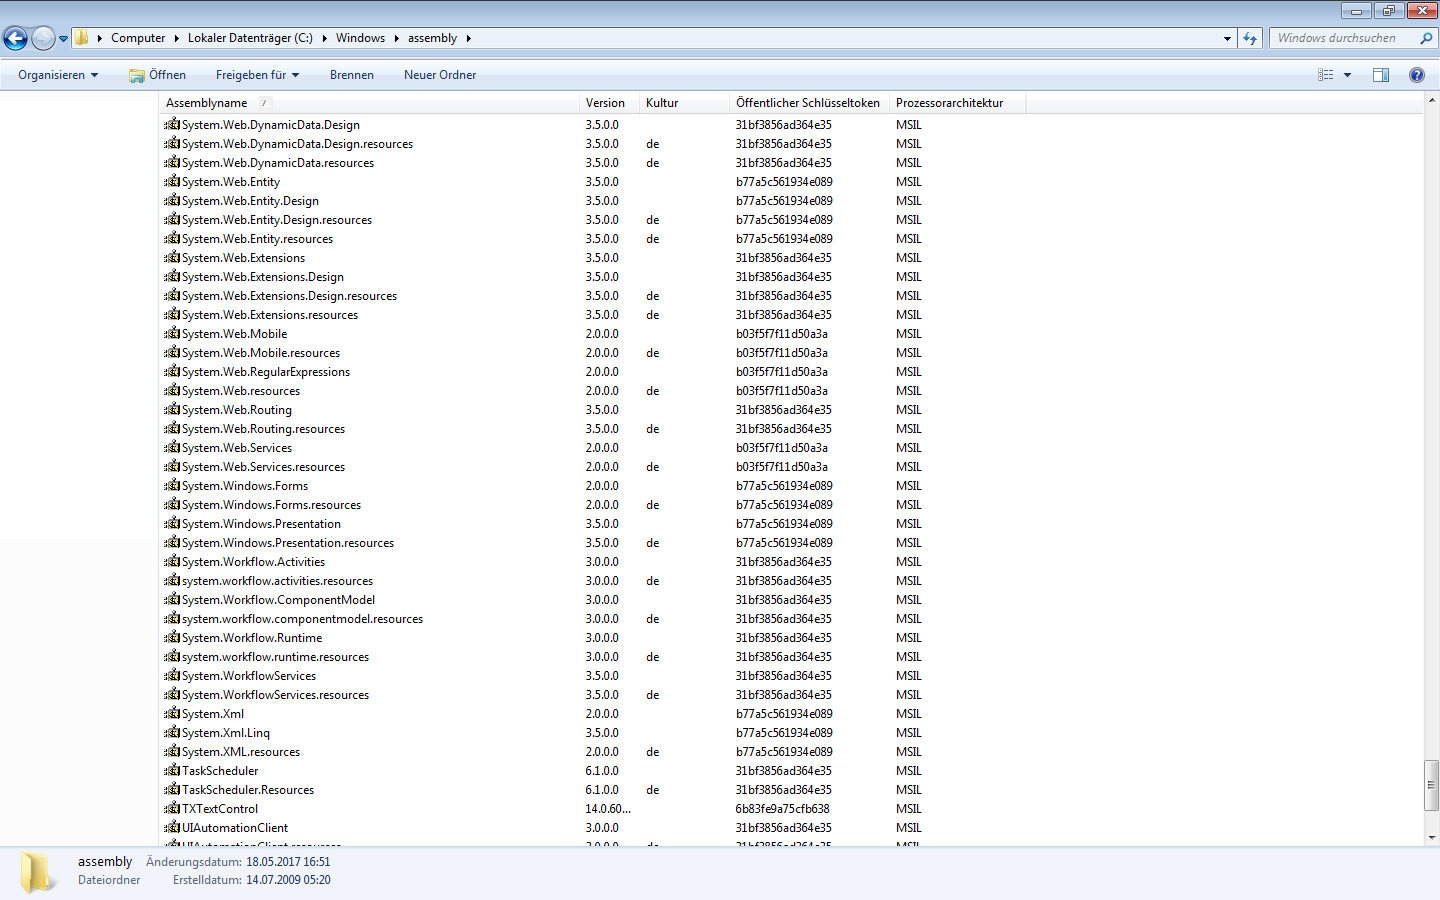Select the System.Windows.Forms assembly icon
Image resolution: width=1440 pixels, height=900 pixels.
(172, 486)
